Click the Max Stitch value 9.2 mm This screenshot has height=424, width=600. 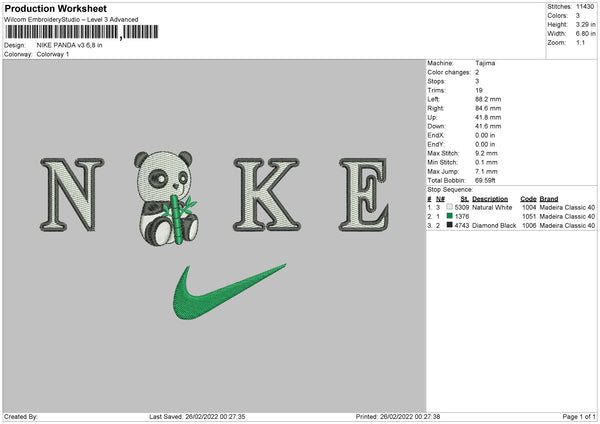point(486,153)
